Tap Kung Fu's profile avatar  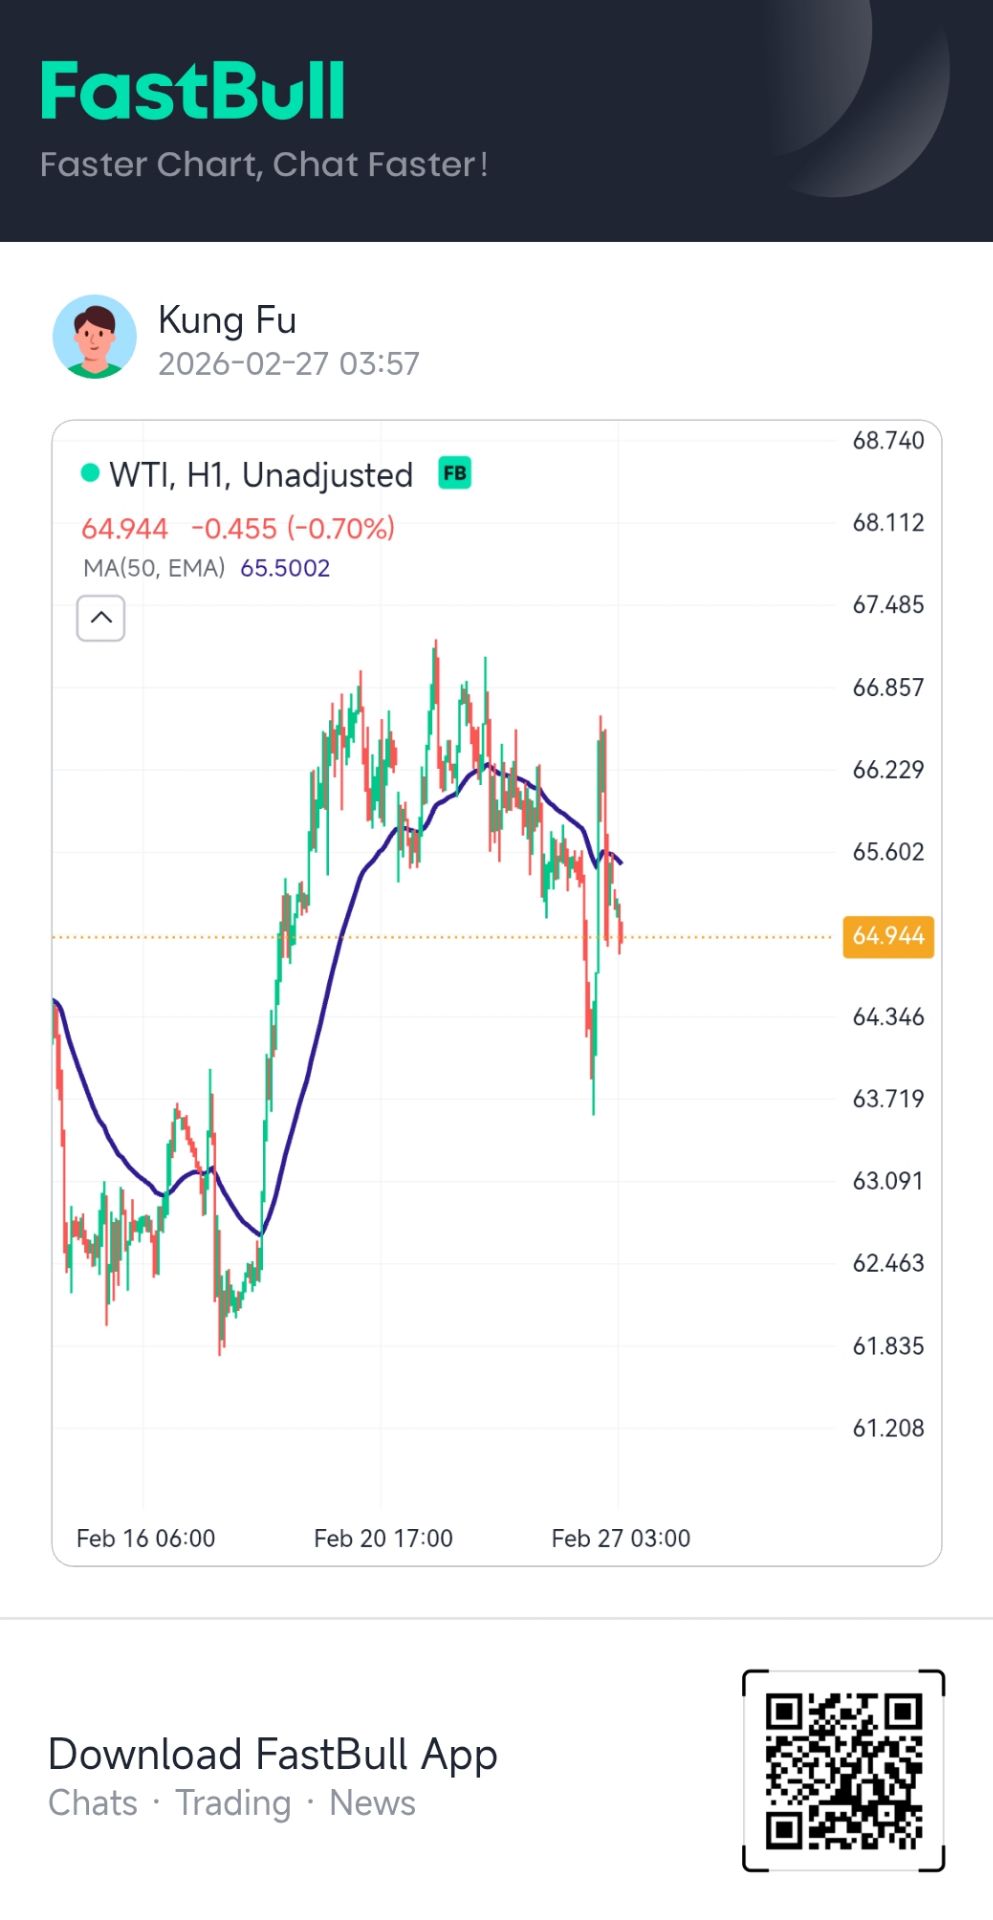click(x=95, y=337)
